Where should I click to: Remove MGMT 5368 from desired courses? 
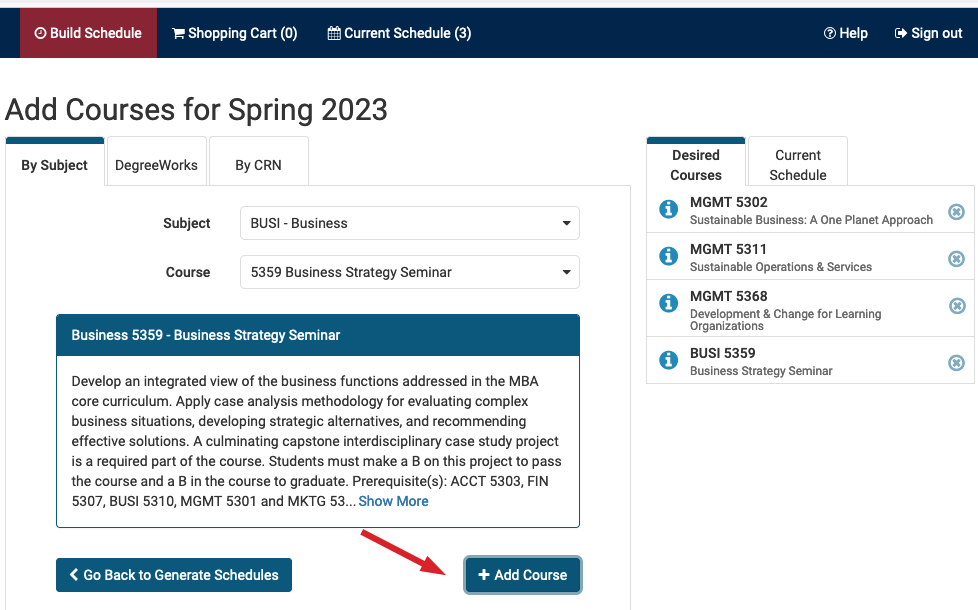point(957,306)
